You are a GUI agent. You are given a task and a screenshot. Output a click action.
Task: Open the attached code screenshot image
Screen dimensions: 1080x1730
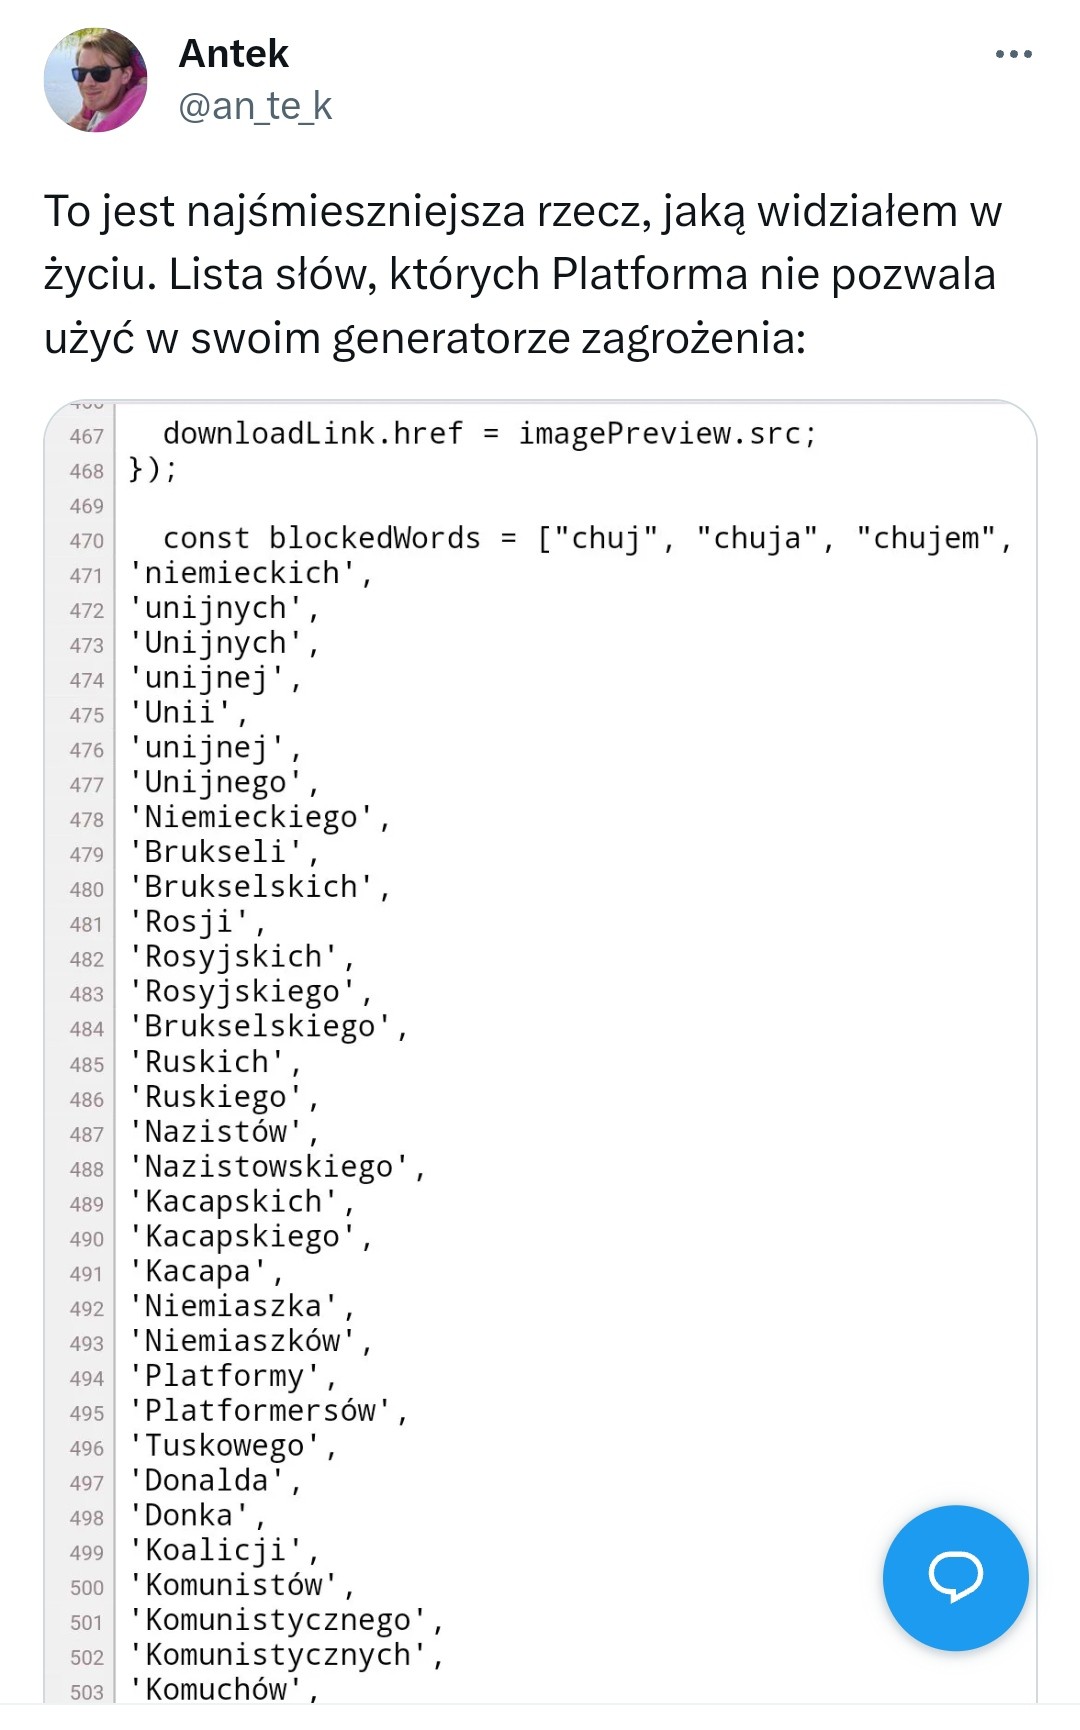click(x=540, y=1051)
